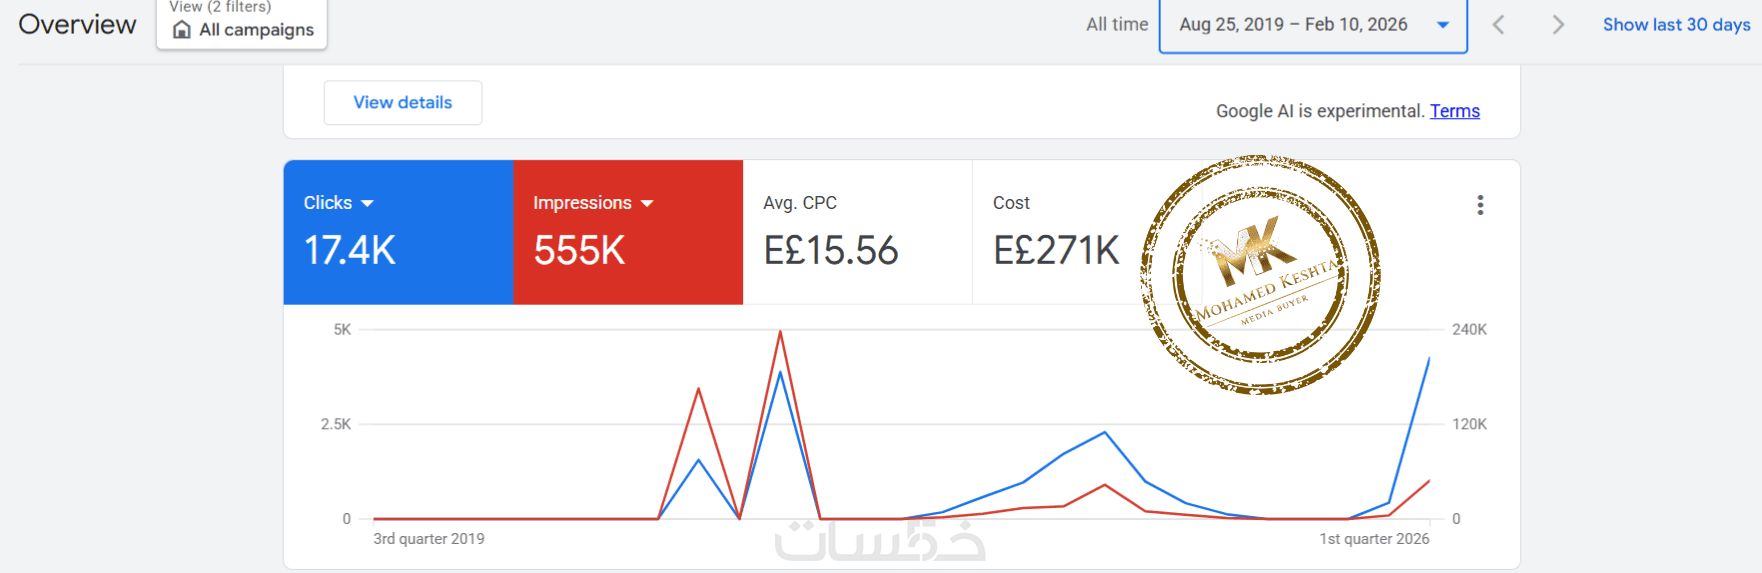Open the Google AI Terms link
This screenshot has width=1762, height=573.
[x=1454, y=111]
